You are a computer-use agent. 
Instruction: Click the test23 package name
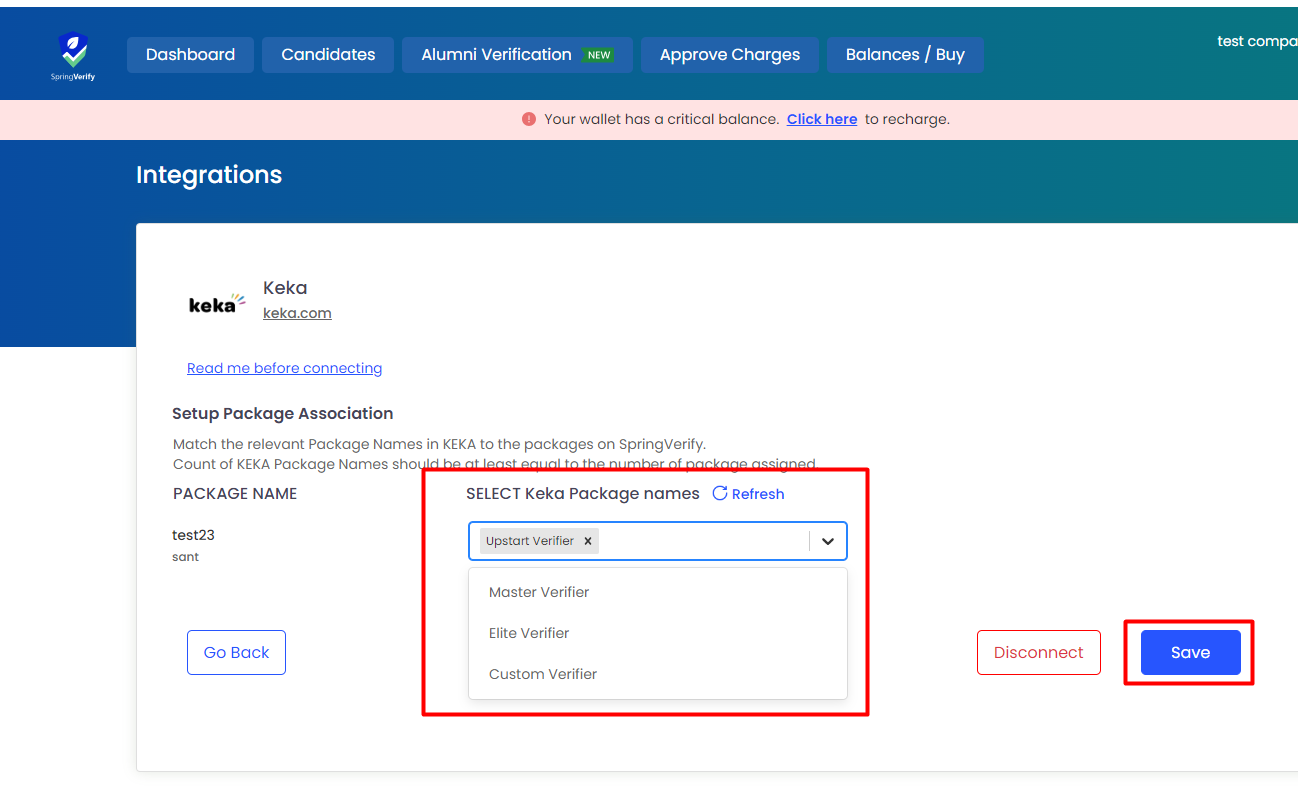(193, 535)
